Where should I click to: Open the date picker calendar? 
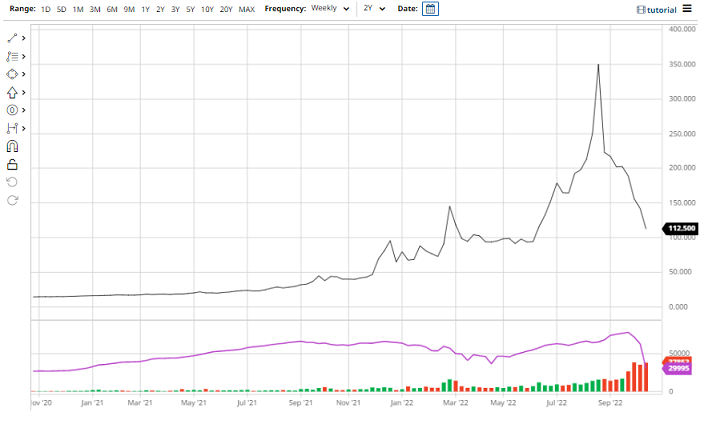pyautogui.click(x=430, y=9)
